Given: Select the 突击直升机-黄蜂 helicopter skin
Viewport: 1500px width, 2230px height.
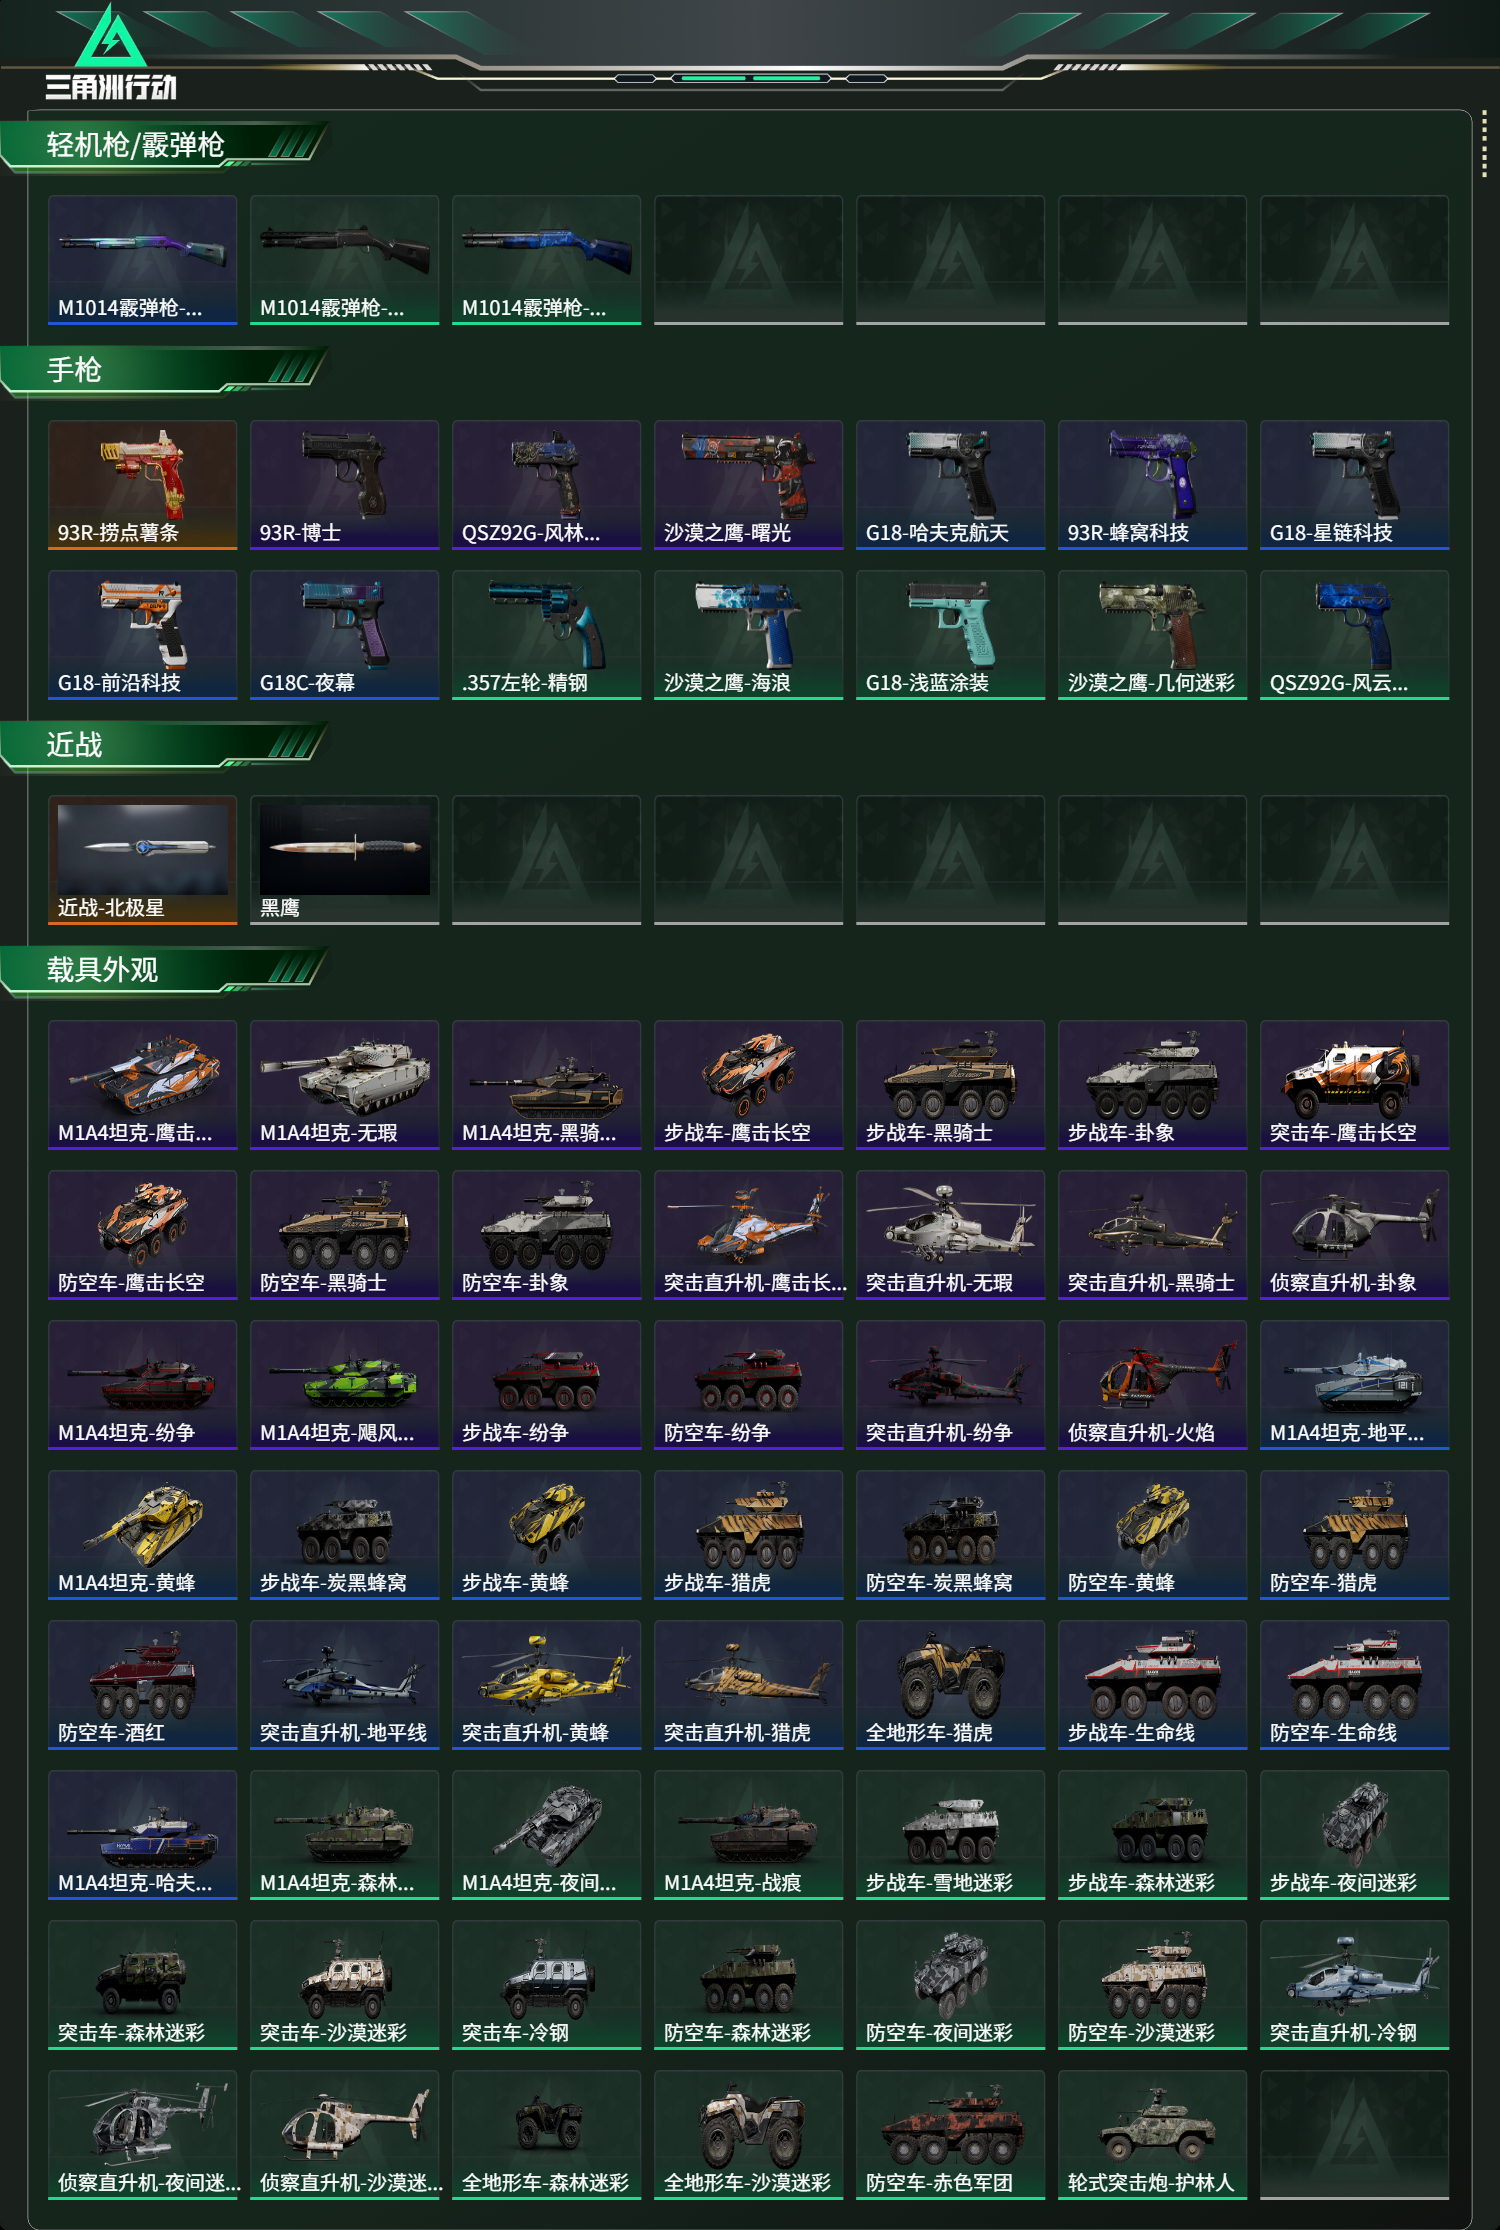Looking at the screenshot, I should click(546, 1685).
